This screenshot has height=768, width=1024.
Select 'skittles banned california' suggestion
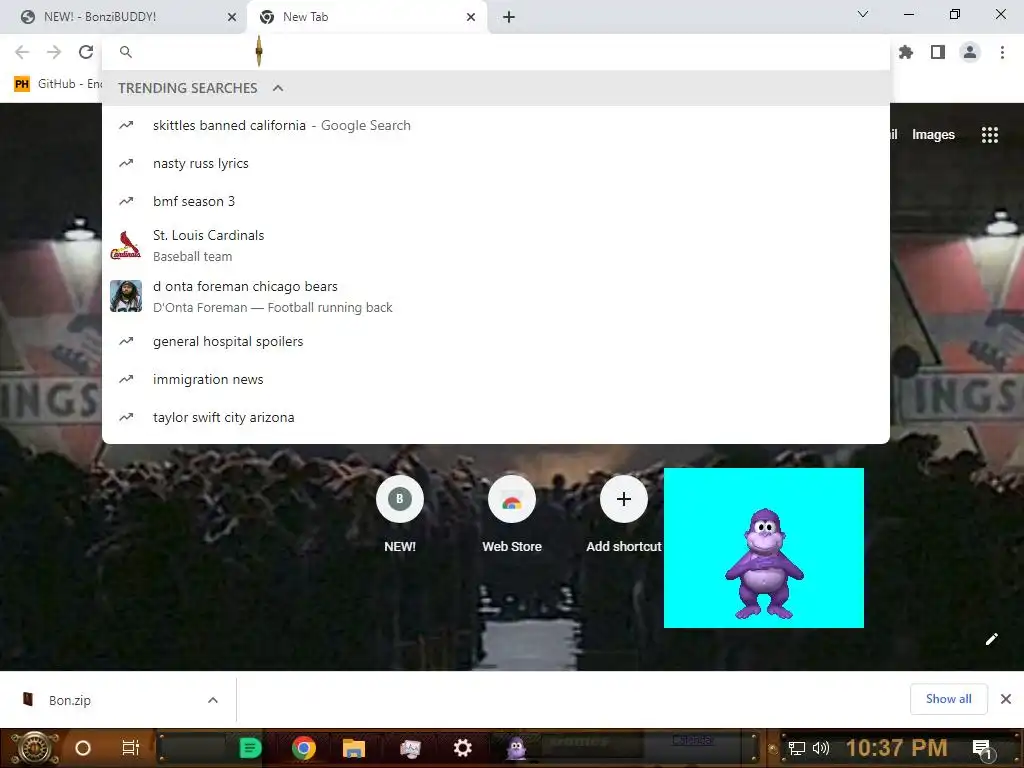(x=496, y=125)
